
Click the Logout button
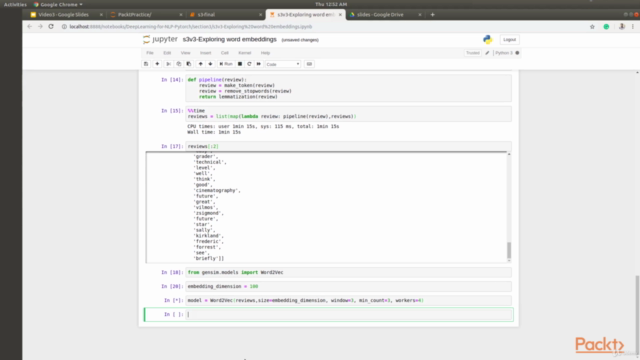509,40
